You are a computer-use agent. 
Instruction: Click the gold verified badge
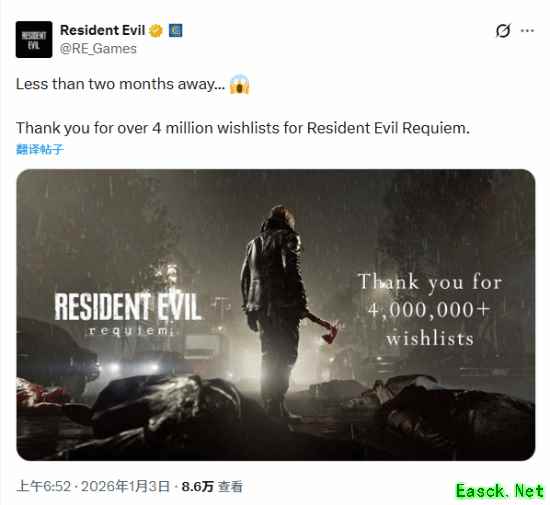coord(156,31)
